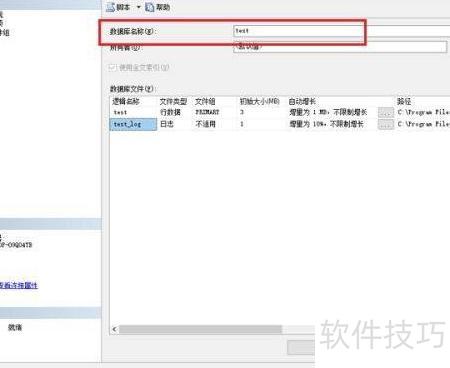Open the 脚本 dropdown arrow
This screenshot has width=450, height=368.
coord(139,7)
